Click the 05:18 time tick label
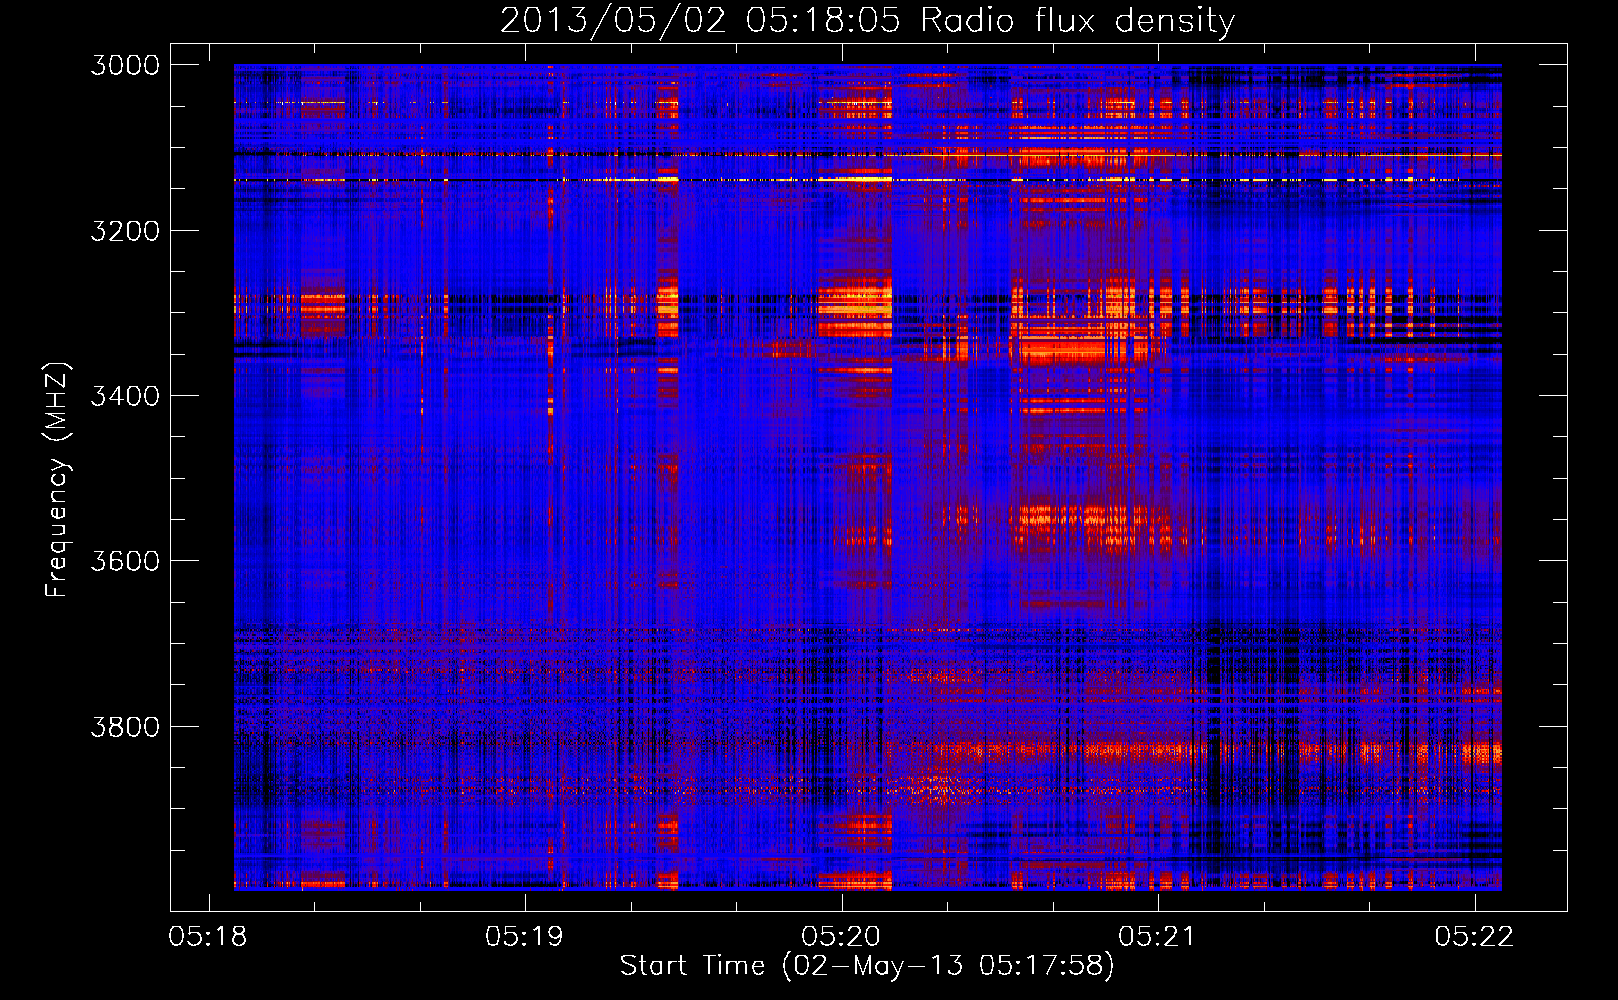This screenshot has height=1000, width=1618. click(x=208, y=937)
